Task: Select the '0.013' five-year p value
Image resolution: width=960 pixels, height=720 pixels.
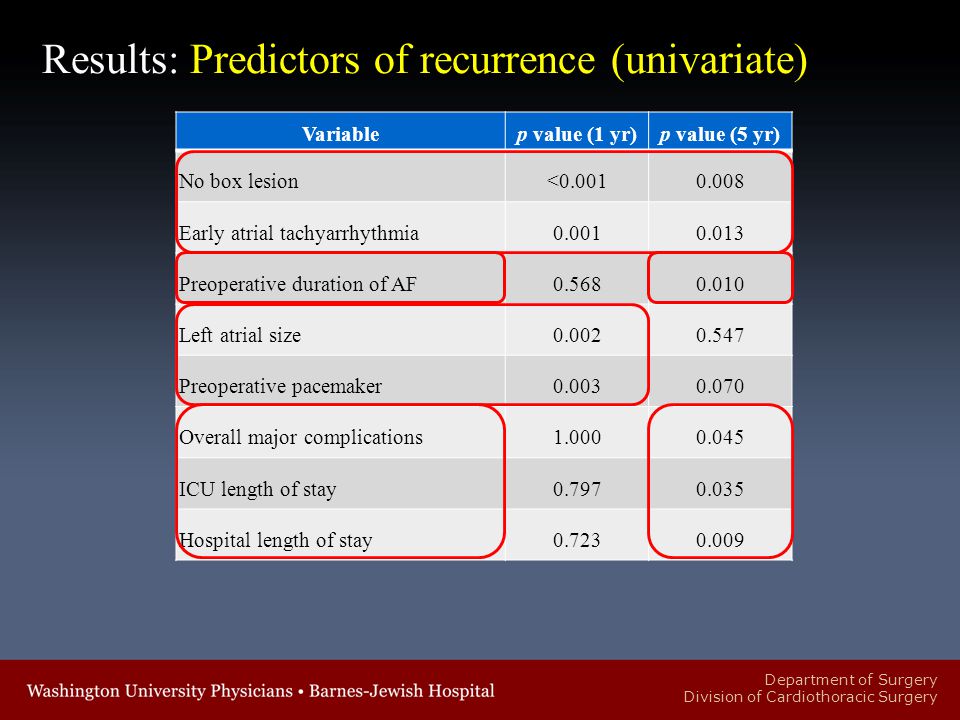Action: coord(720,233)
